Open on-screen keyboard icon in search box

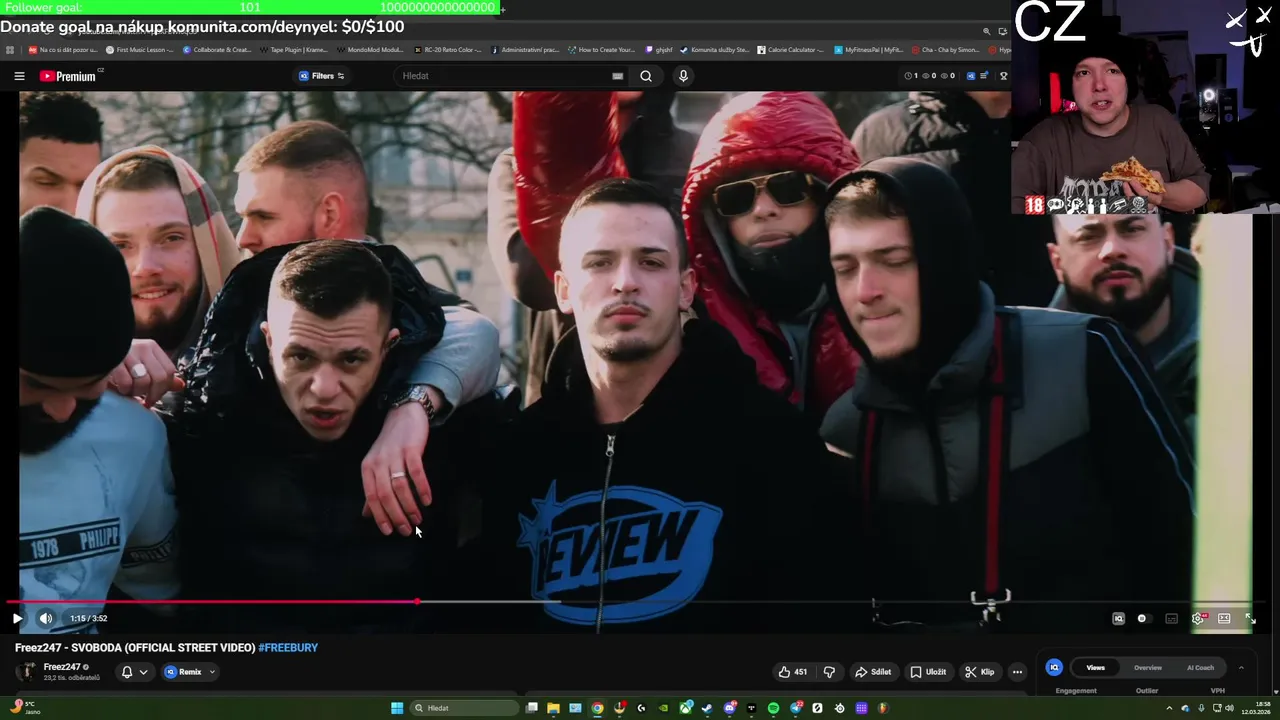[x=617, y=76]
